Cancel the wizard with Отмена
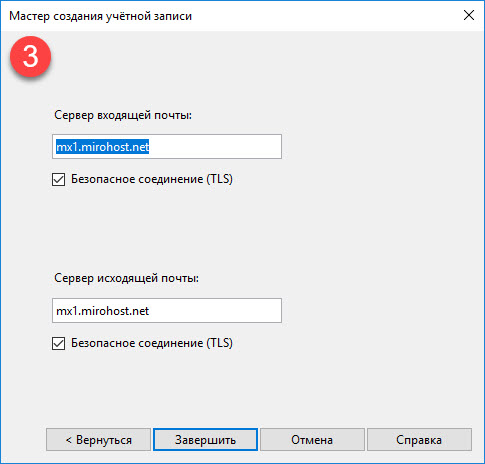Image resolution: width=485 pixels, height=464 pixels. click(312, 440)
